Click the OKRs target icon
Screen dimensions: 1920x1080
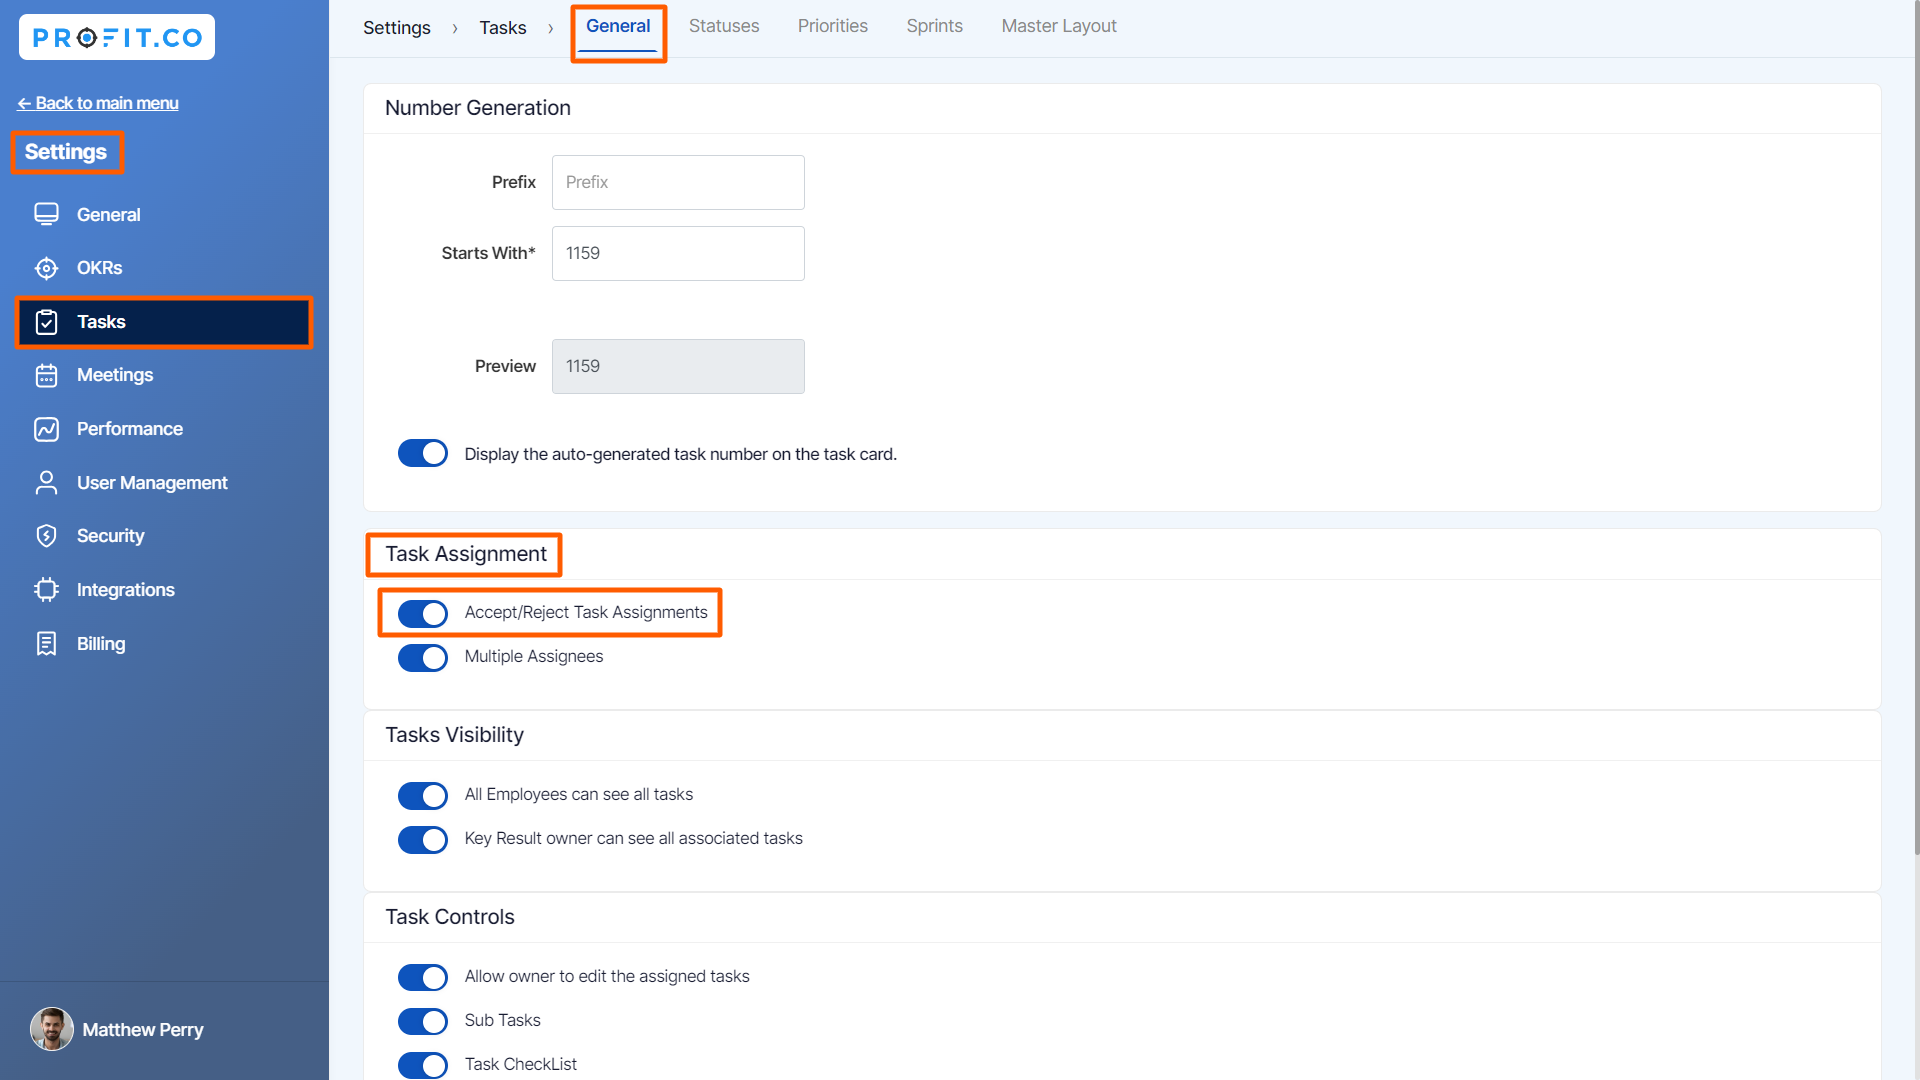coord(46,268)
